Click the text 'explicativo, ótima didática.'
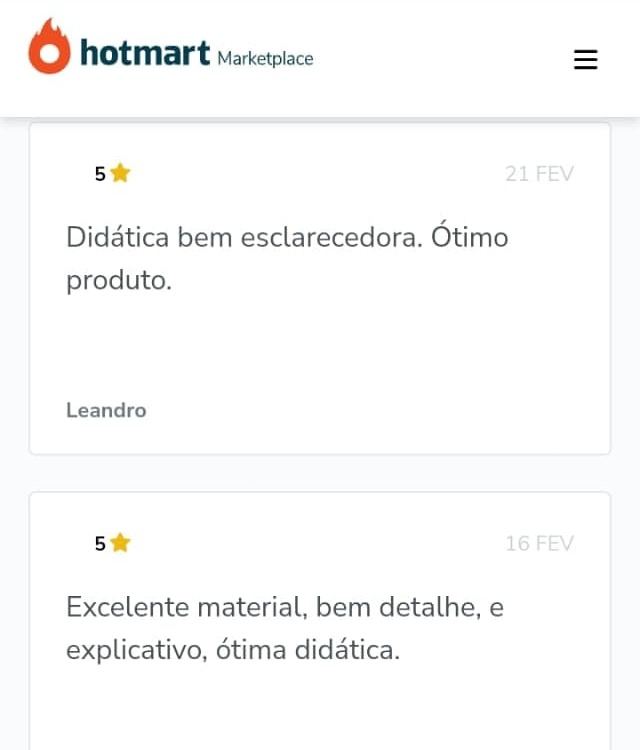 [x=233, y=650]
